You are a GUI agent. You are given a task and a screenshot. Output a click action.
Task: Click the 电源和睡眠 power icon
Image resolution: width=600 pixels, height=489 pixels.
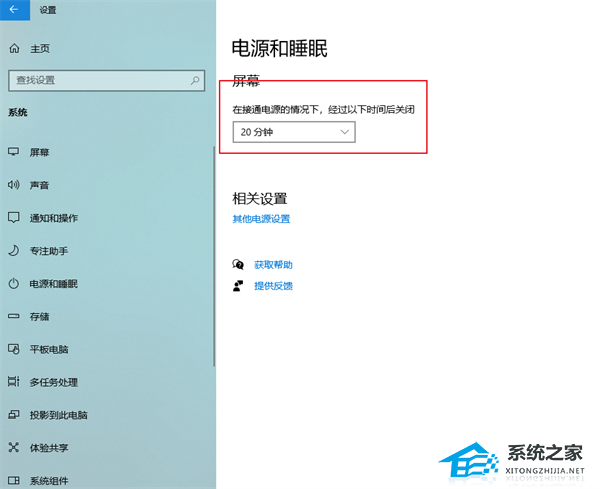point(13,284)
